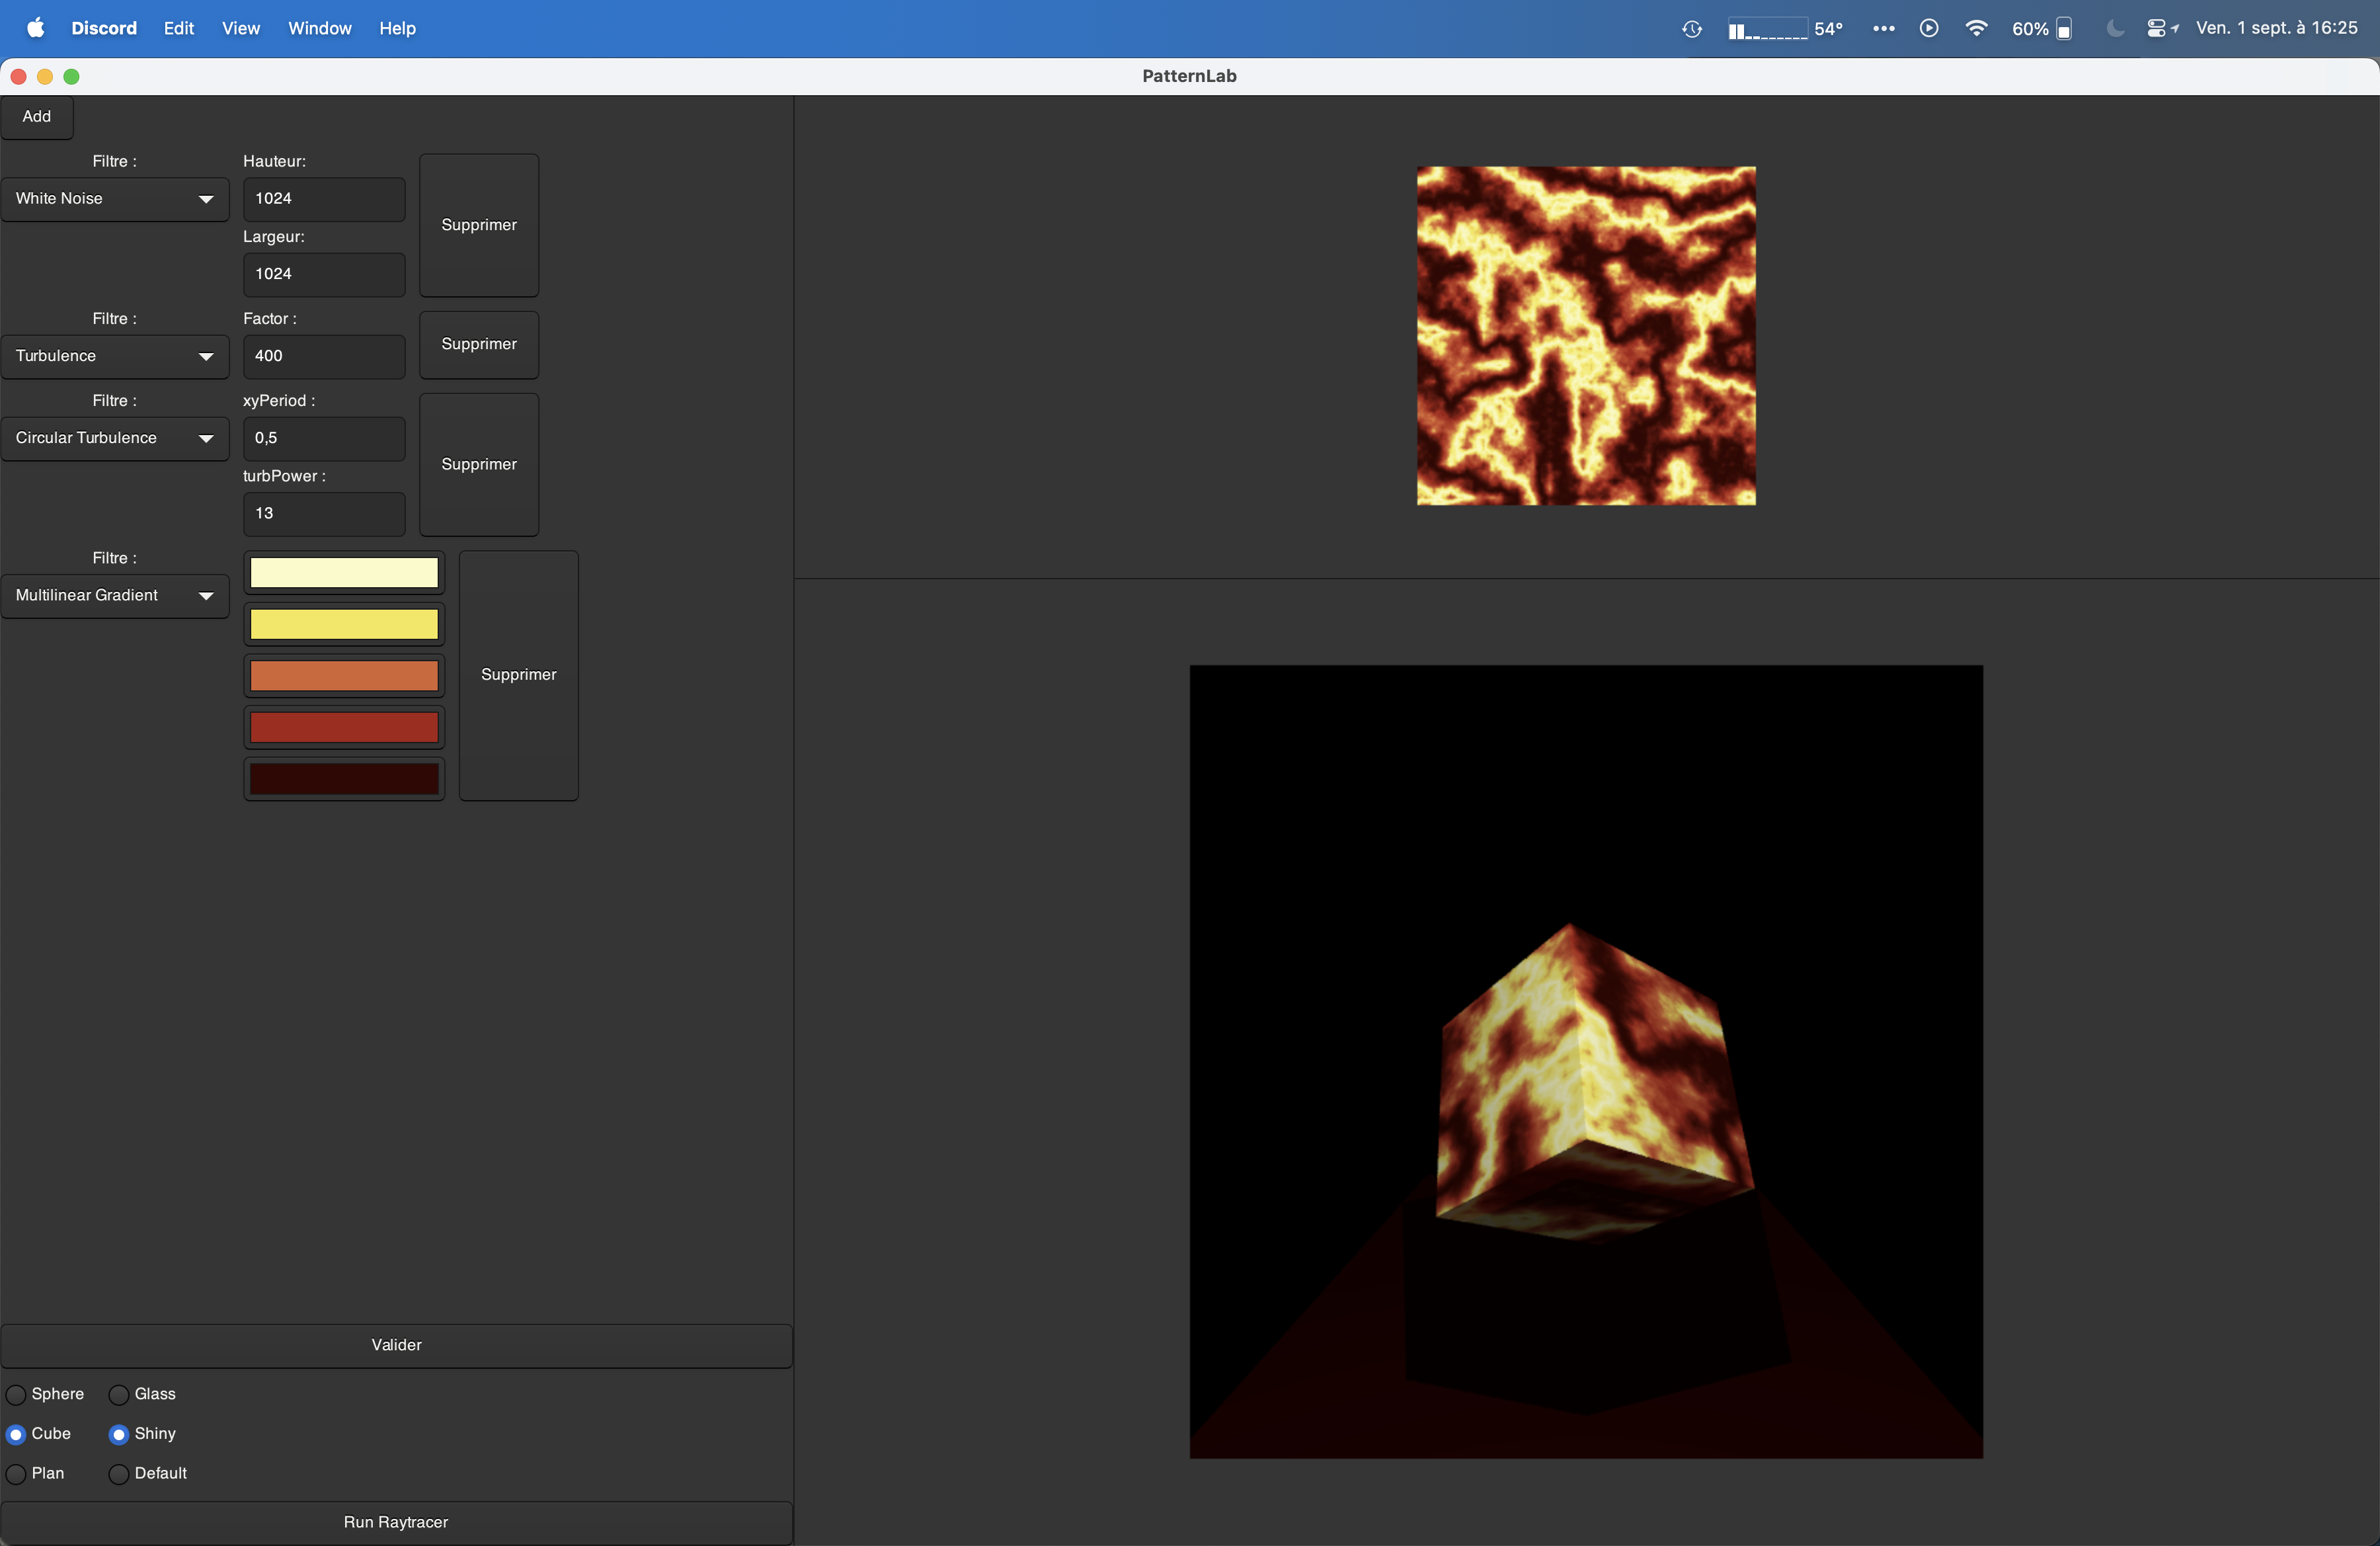The height and width of the screenshot is (1546, 2380).
Task: Click the battery status icon
Action: click(2063, 28)
